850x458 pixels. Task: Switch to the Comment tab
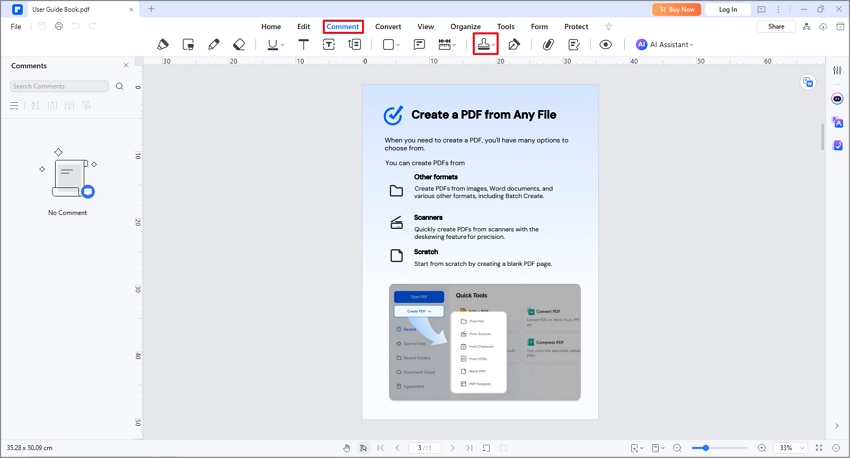[343, 27]
